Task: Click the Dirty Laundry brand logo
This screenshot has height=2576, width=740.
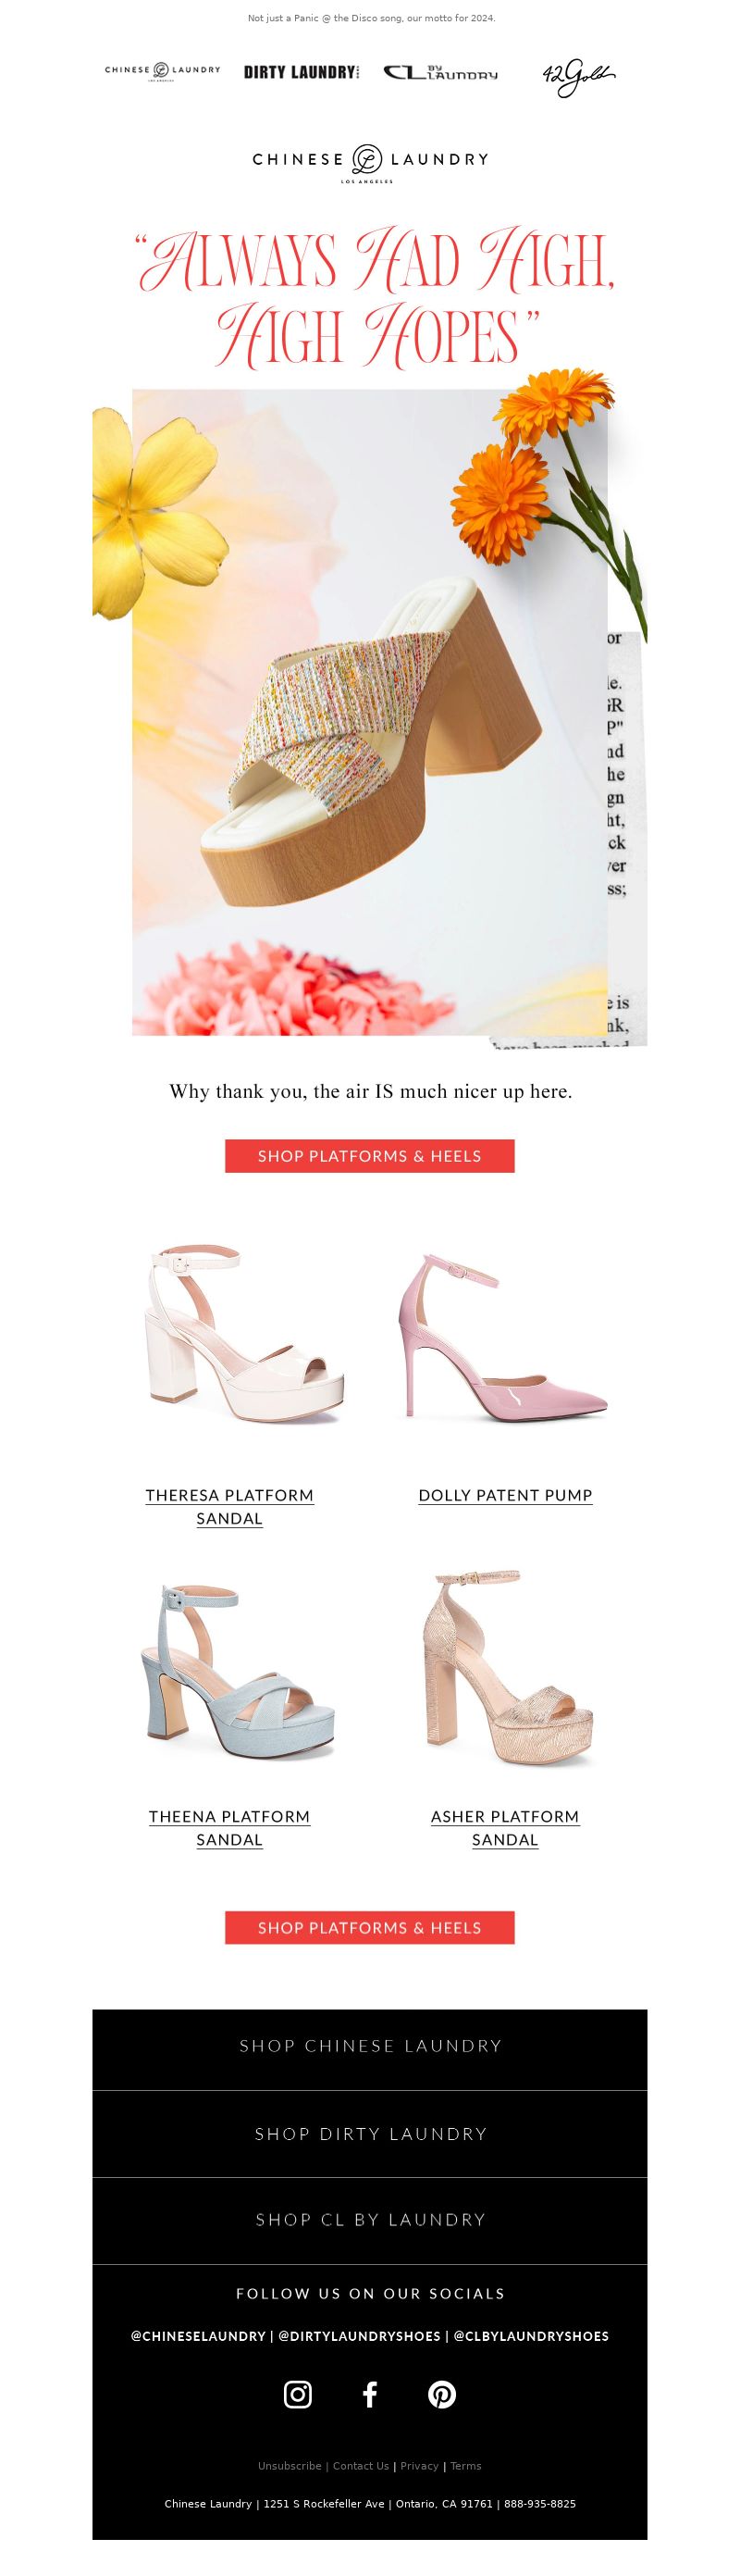Action: 301,72
